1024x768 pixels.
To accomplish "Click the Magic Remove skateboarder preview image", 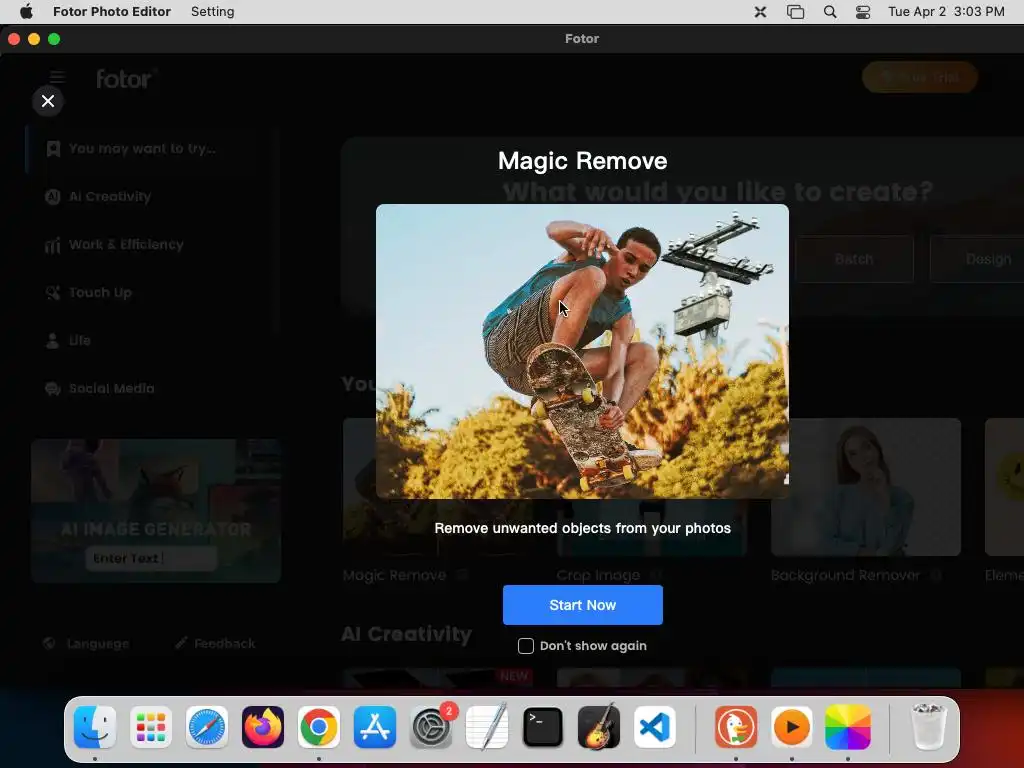I will (x=583, y=351).
